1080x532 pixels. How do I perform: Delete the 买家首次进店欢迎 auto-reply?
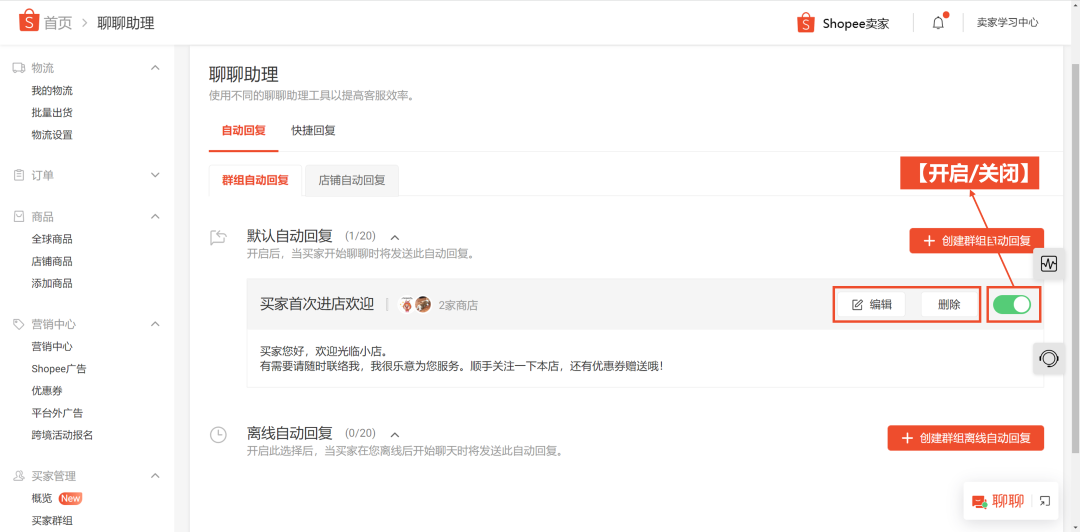point(949,305)
